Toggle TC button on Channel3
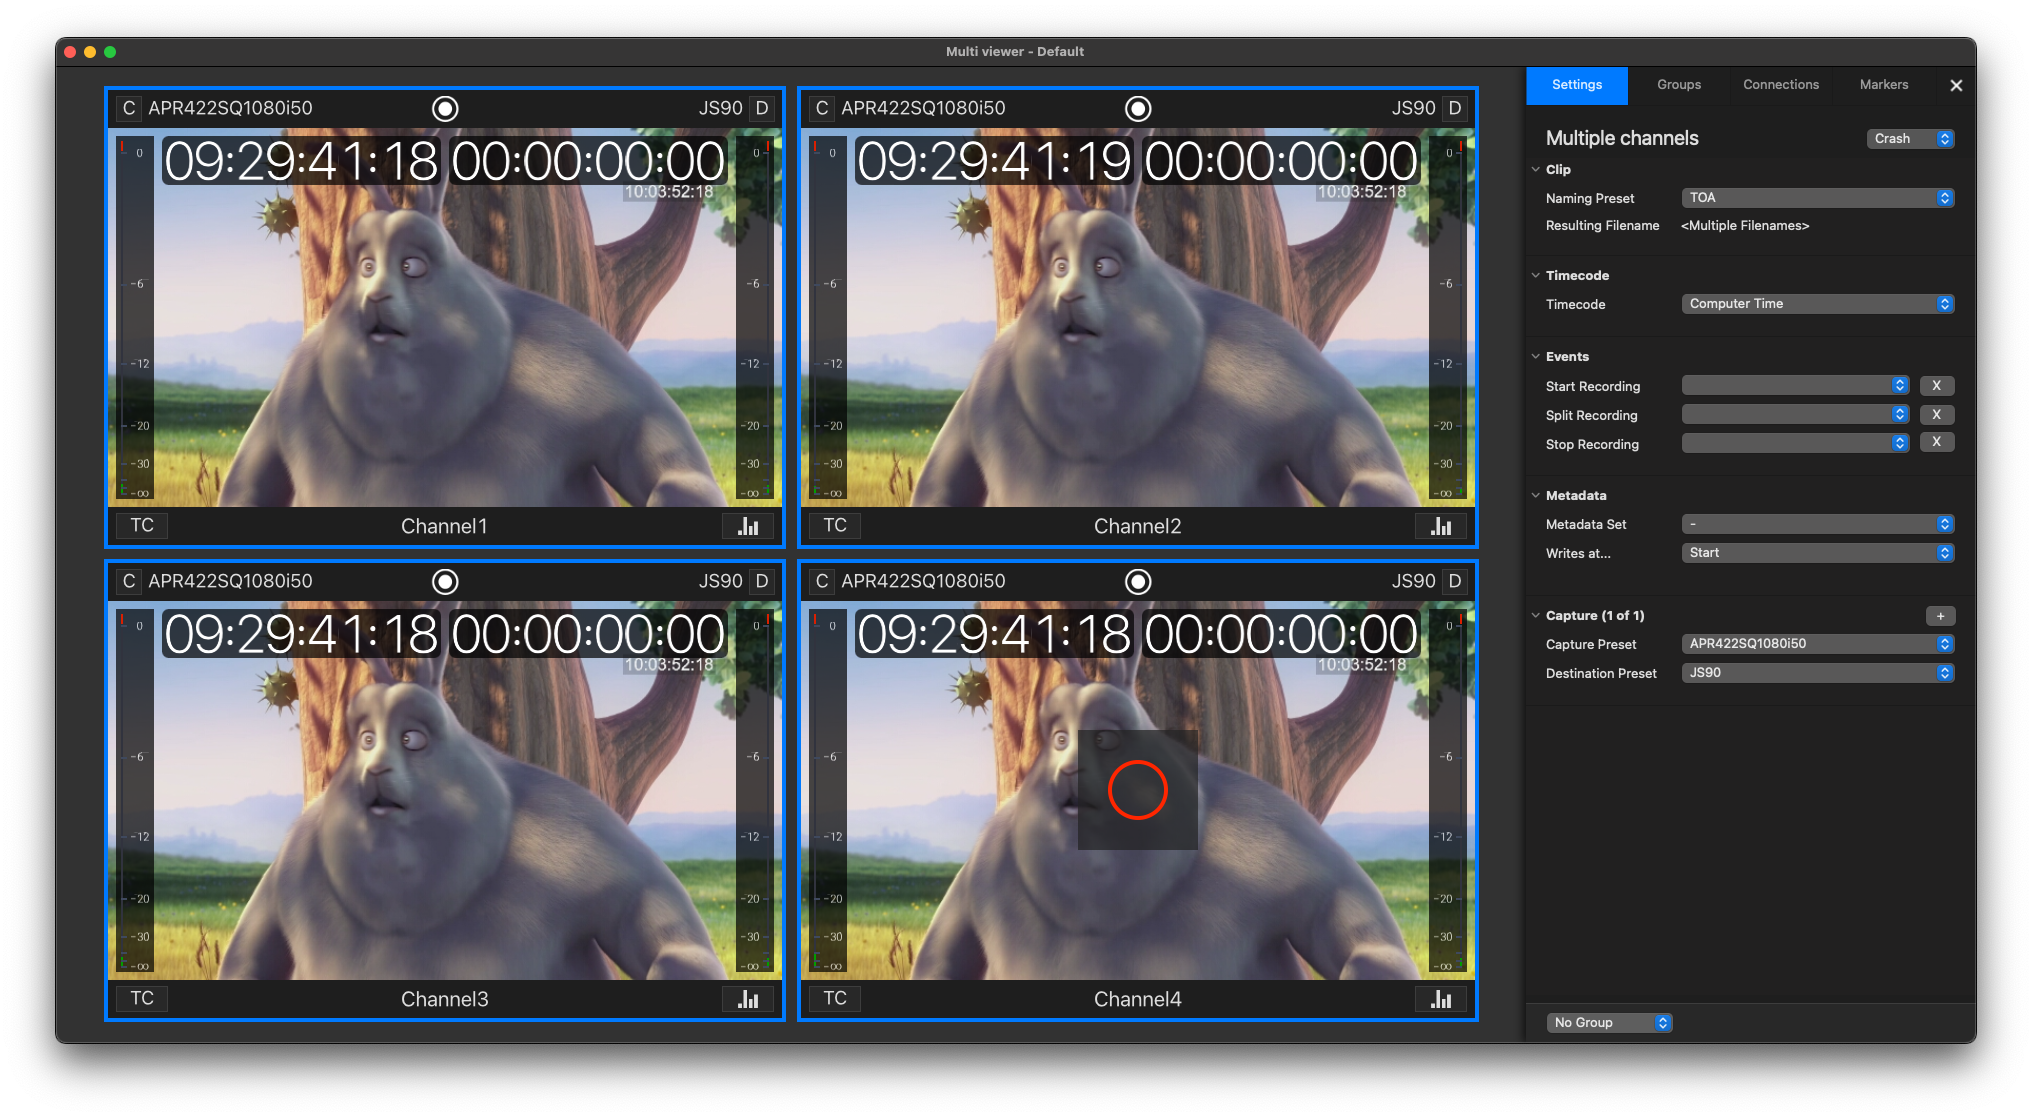Image resolution: width=2032 pixels, height=1117 pixels. (142, 999)
